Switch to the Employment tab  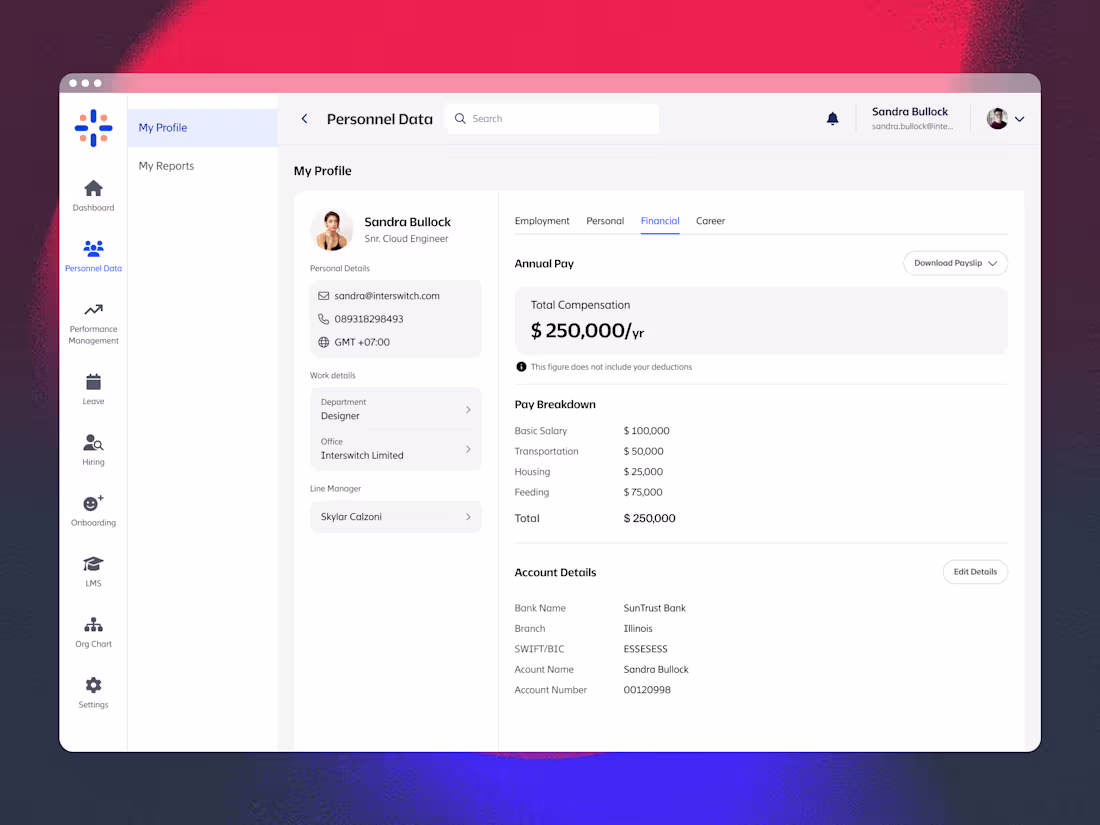(542, 221)
